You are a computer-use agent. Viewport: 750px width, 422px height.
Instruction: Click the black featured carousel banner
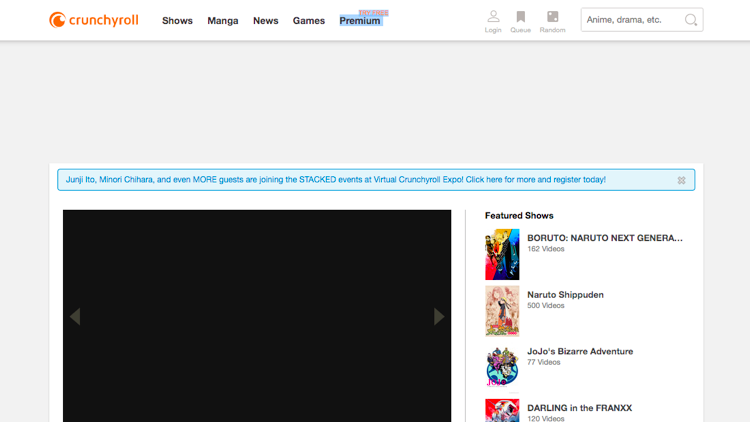[257, 316]
